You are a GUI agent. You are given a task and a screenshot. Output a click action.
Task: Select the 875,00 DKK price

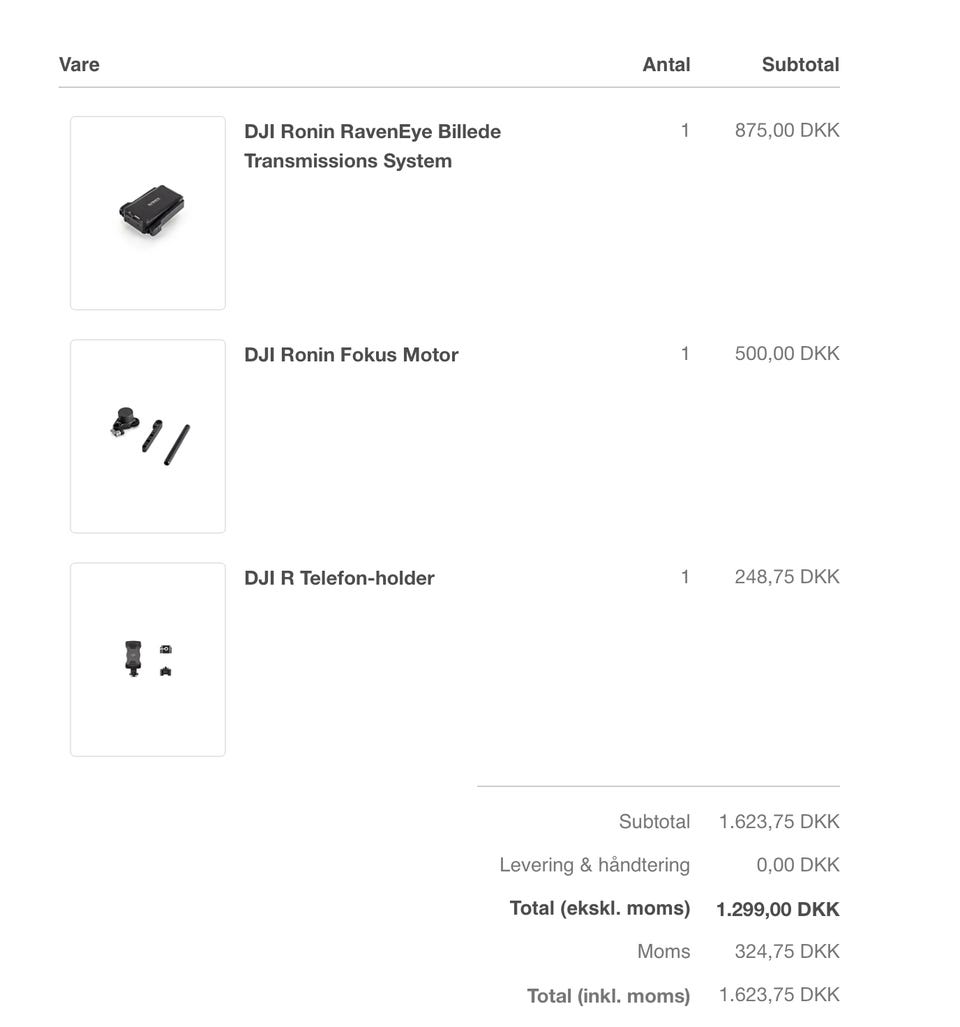[x=787, y=131]
